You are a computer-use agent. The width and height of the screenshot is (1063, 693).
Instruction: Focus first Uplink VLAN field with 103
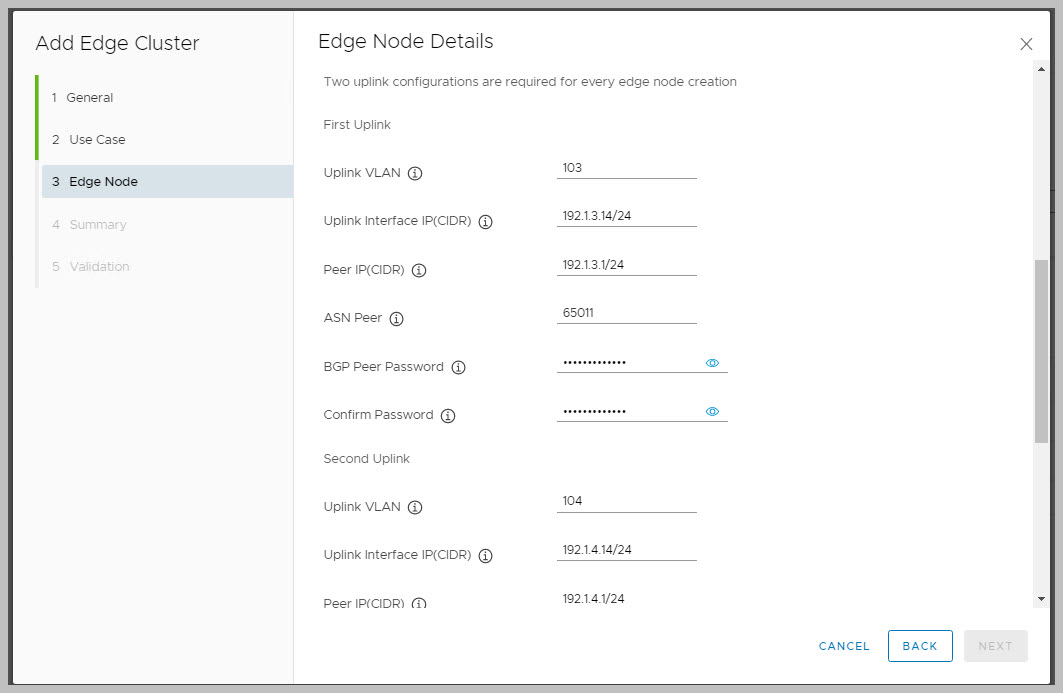click(626, 168)
